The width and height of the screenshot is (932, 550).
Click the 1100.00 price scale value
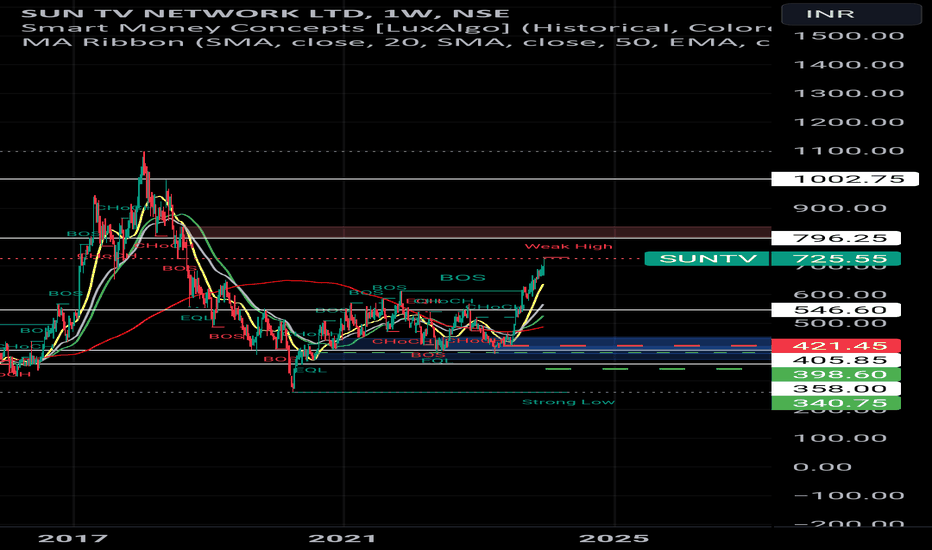coord(849,150)
